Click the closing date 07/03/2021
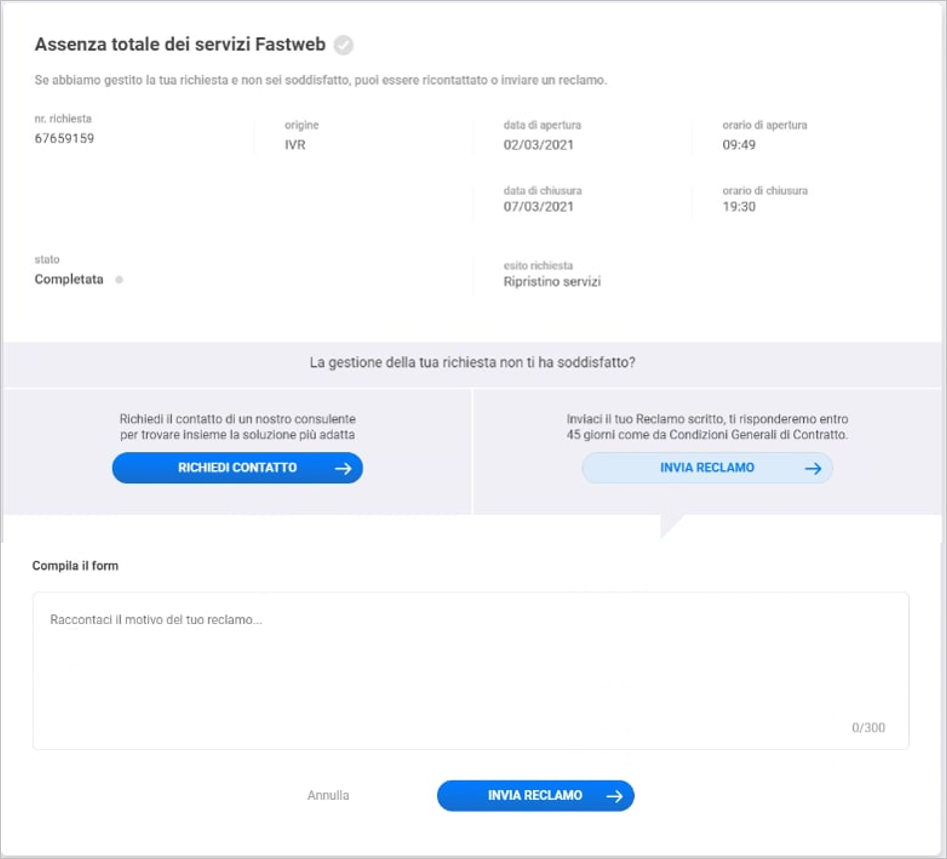The image size is (947, 859). (538, 207)
